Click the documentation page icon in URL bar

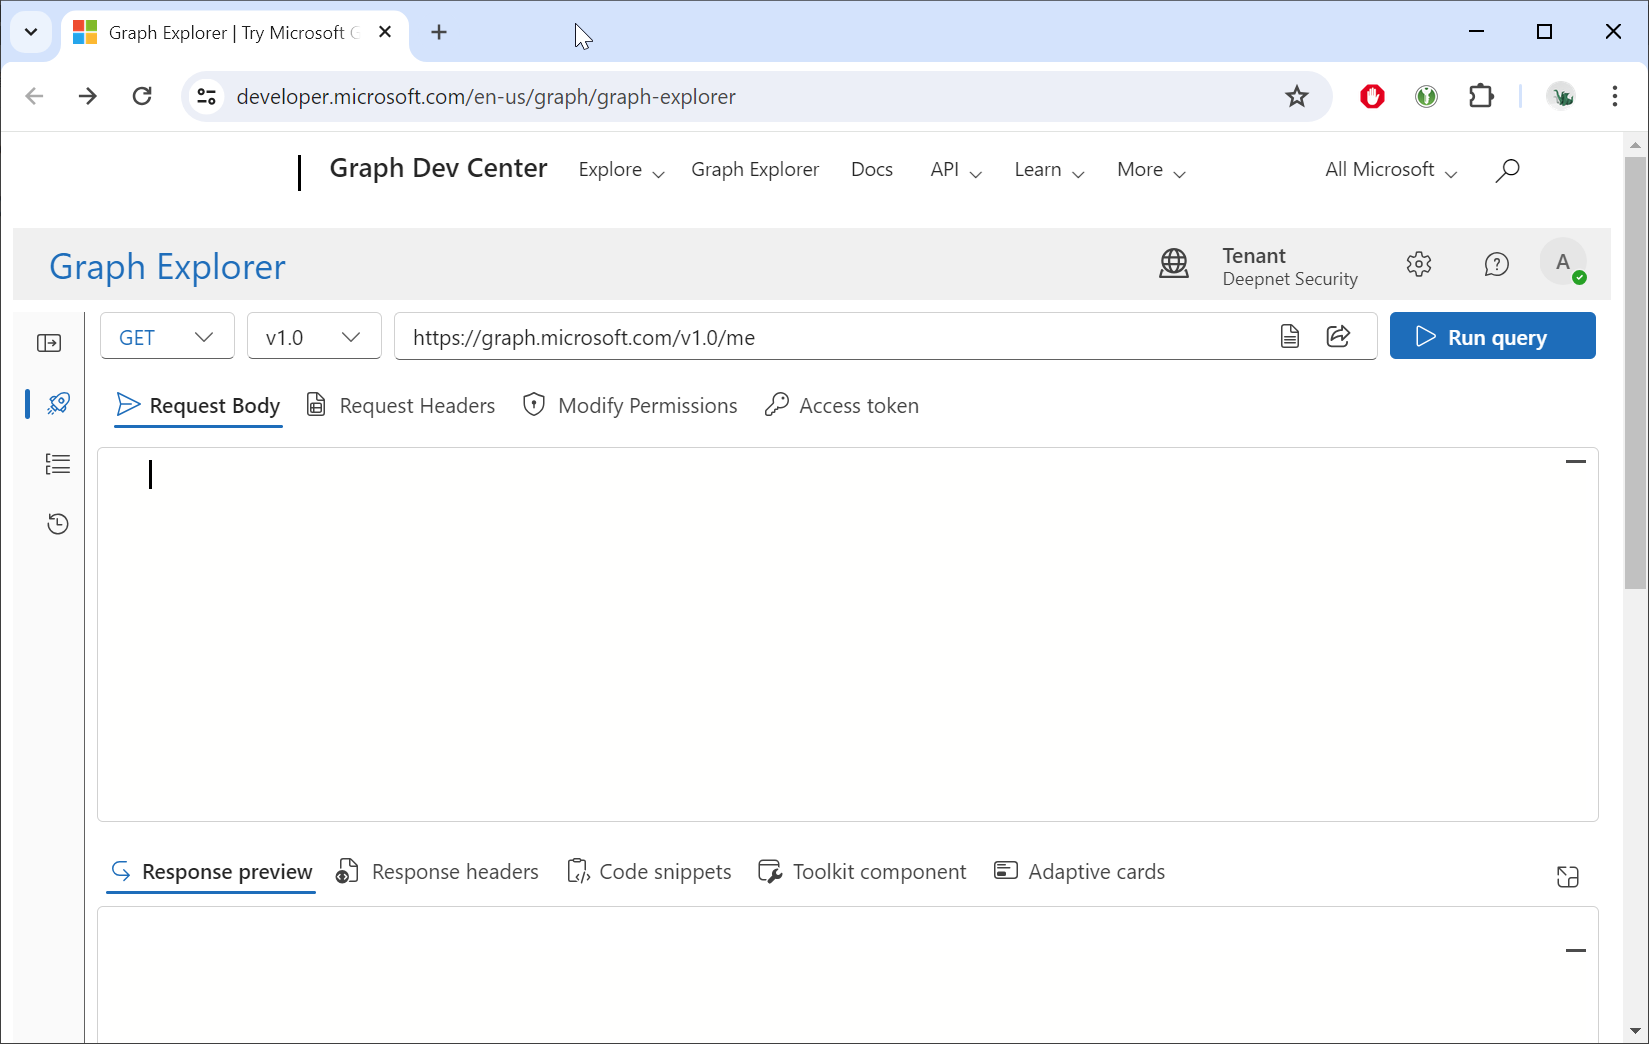[x=1290, y=337]
